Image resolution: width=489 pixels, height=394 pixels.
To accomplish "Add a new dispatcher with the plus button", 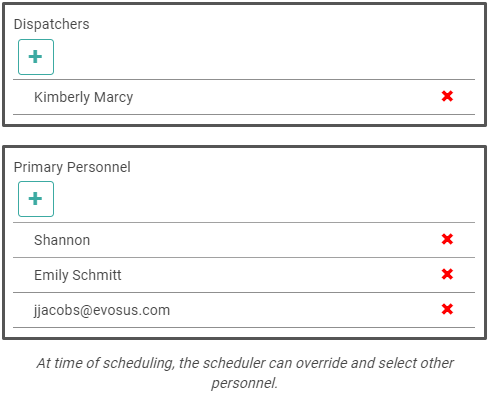I will click(36, 57).
